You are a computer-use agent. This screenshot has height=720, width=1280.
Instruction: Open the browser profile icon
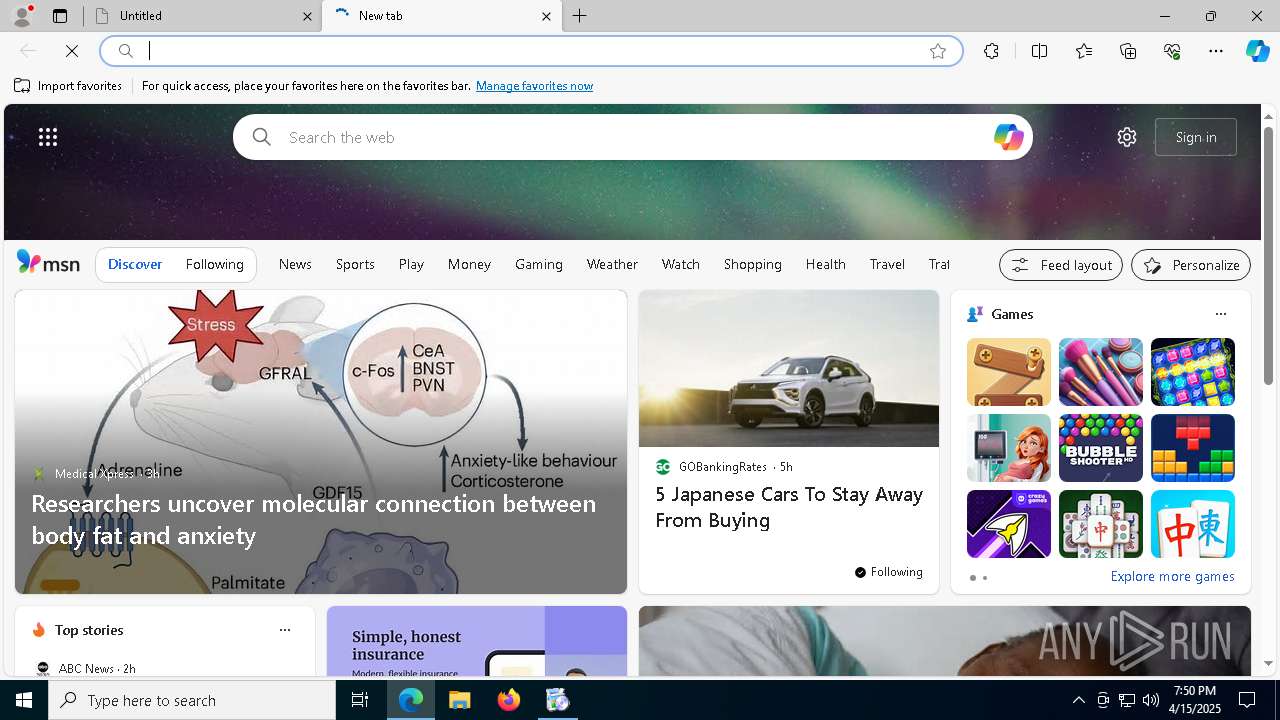21,16
